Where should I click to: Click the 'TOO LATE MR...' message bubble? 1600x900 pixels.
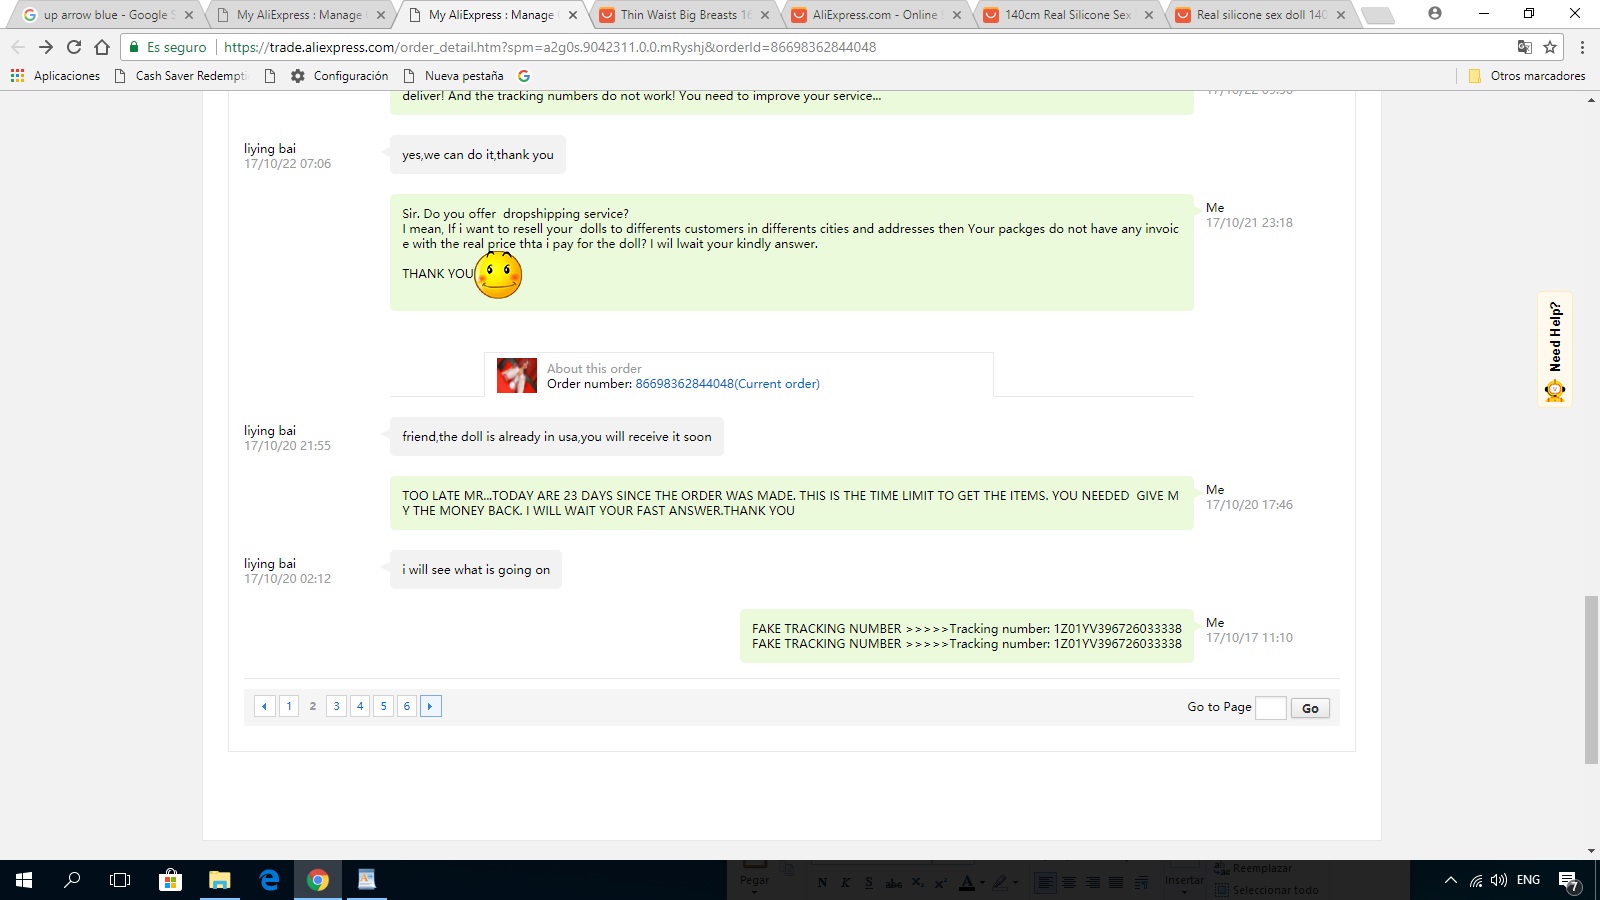click(x=792, y=503)
